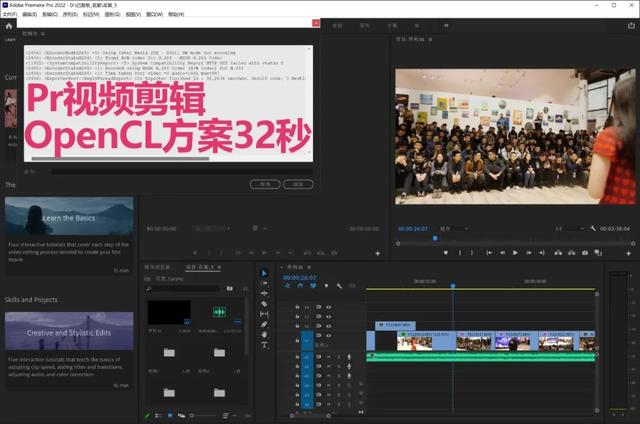Open the 剪辑(C) menu
640x424 pixels.
50,14
